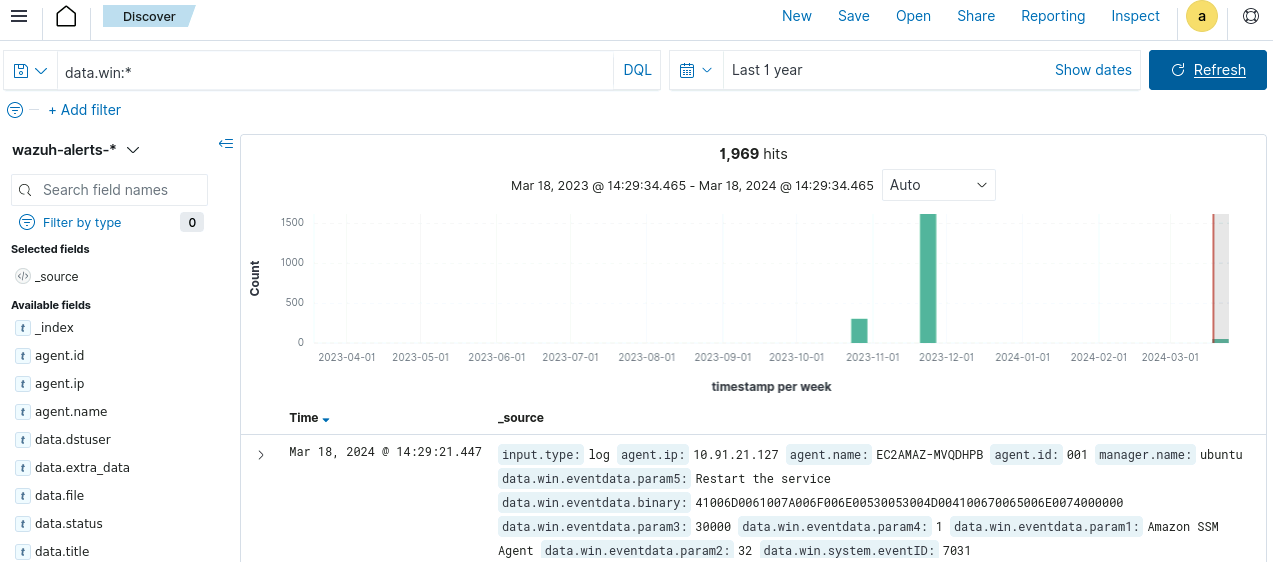The image size is (1273, 562).
Task: Open the hamburger navigation menu
Action: click(x=19, y=16)
